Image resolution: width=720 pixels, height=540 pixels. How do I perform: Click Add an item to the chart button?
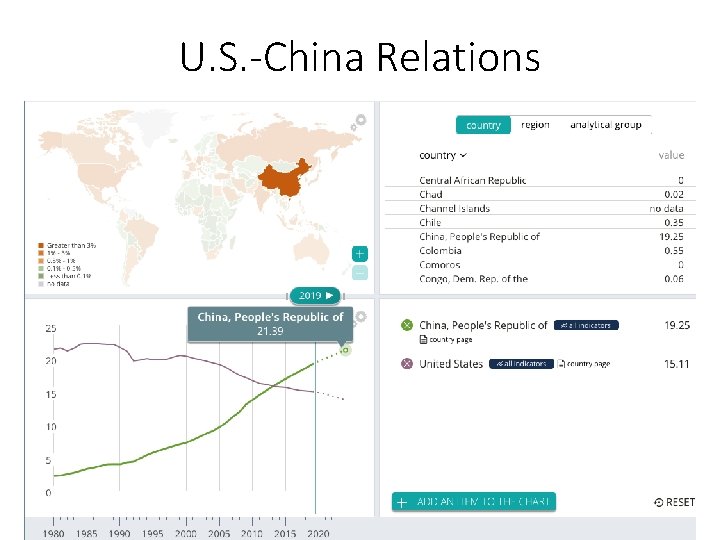click(x=473, y=501)
